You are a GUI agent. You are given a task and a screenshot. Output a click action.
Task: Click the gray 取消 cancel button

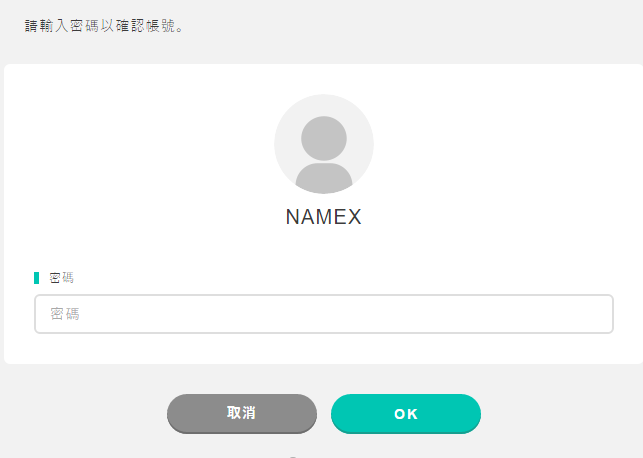(242, 414)
